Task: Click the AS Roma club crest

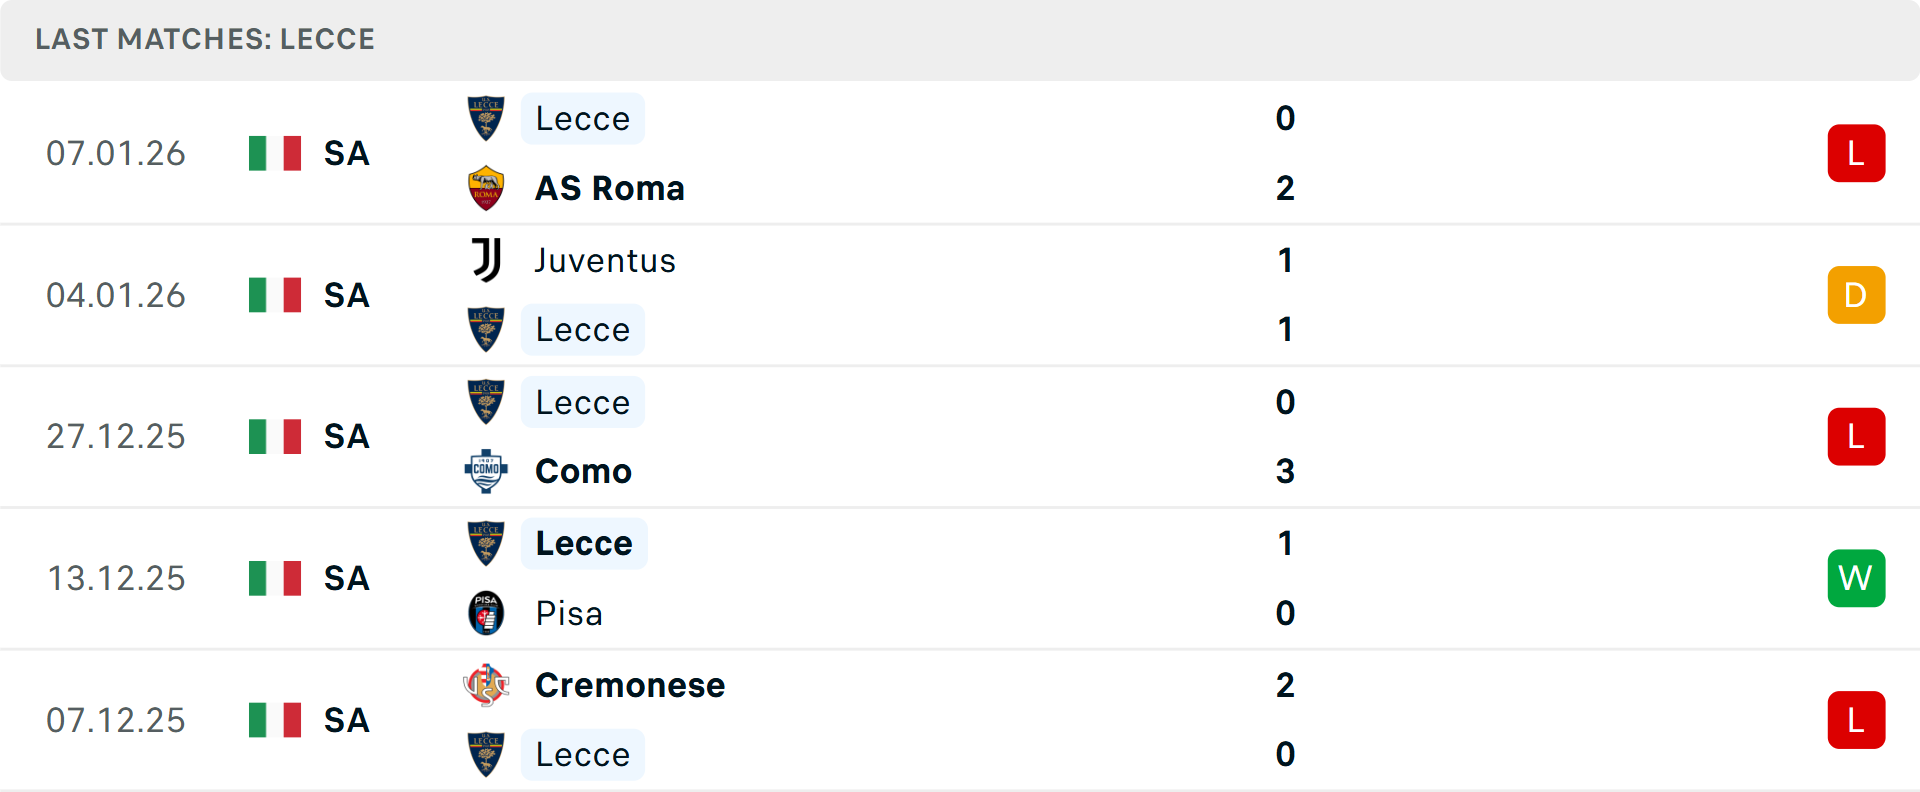Action: point(486,188)
